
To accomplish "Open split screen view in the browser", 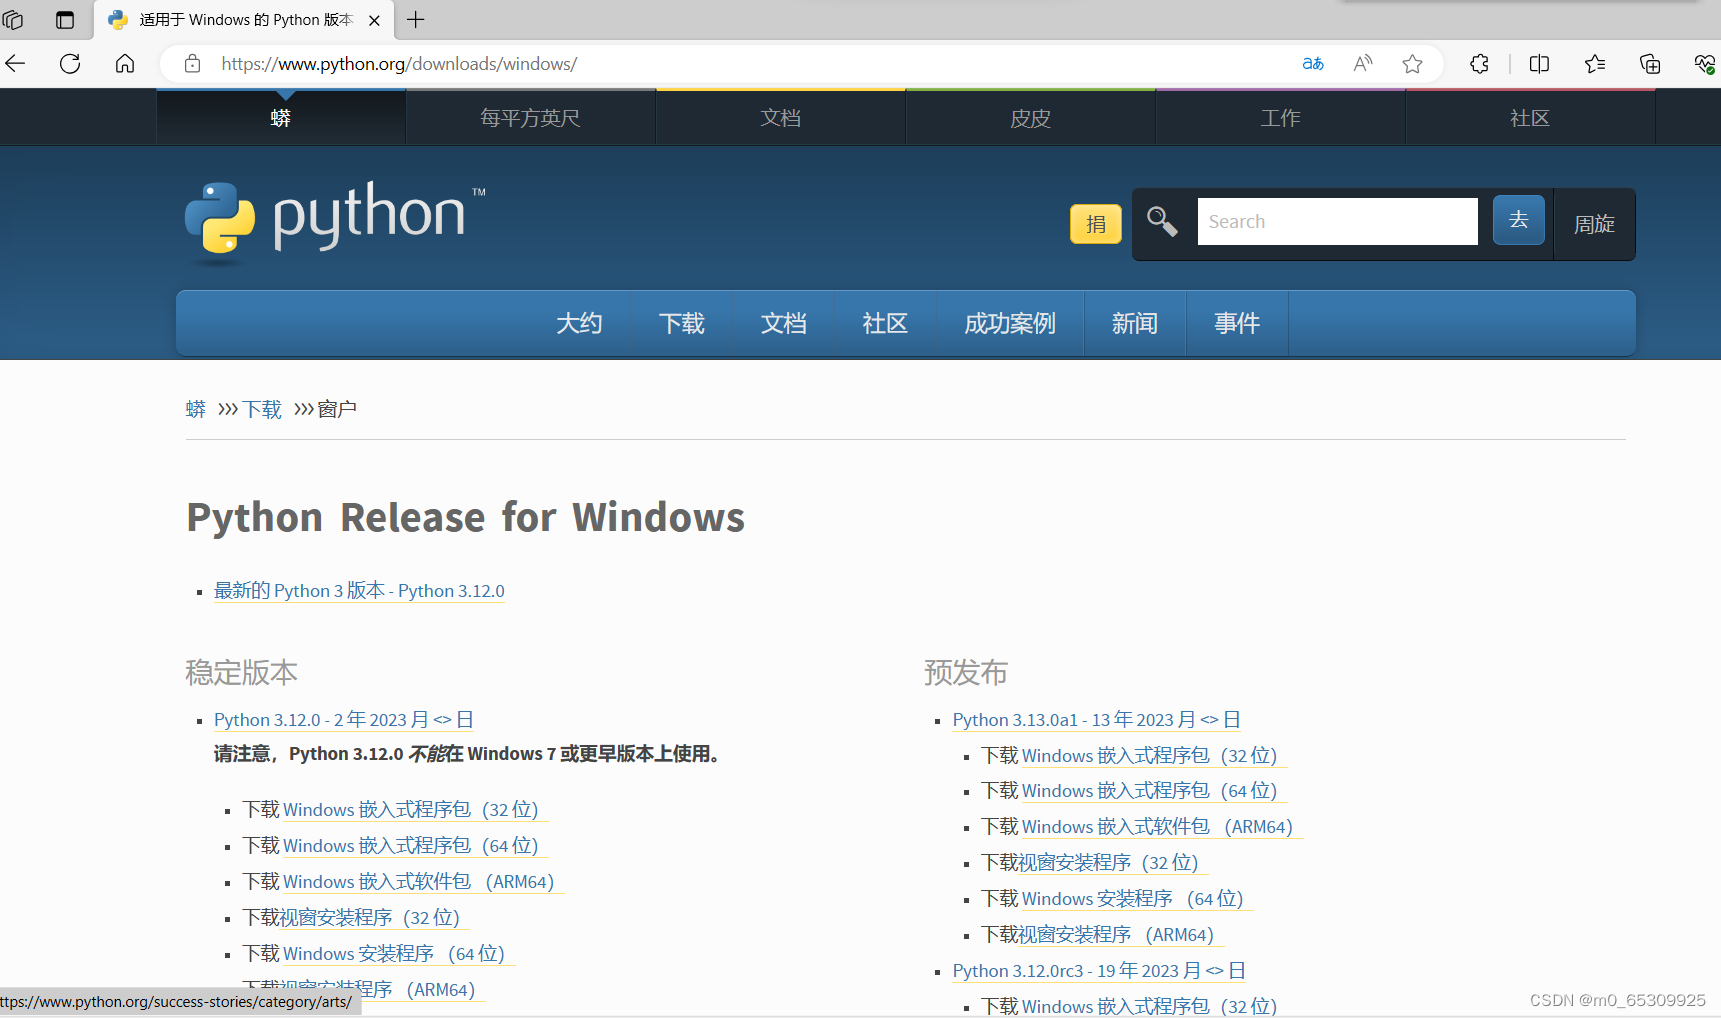I will [1539, 63].
